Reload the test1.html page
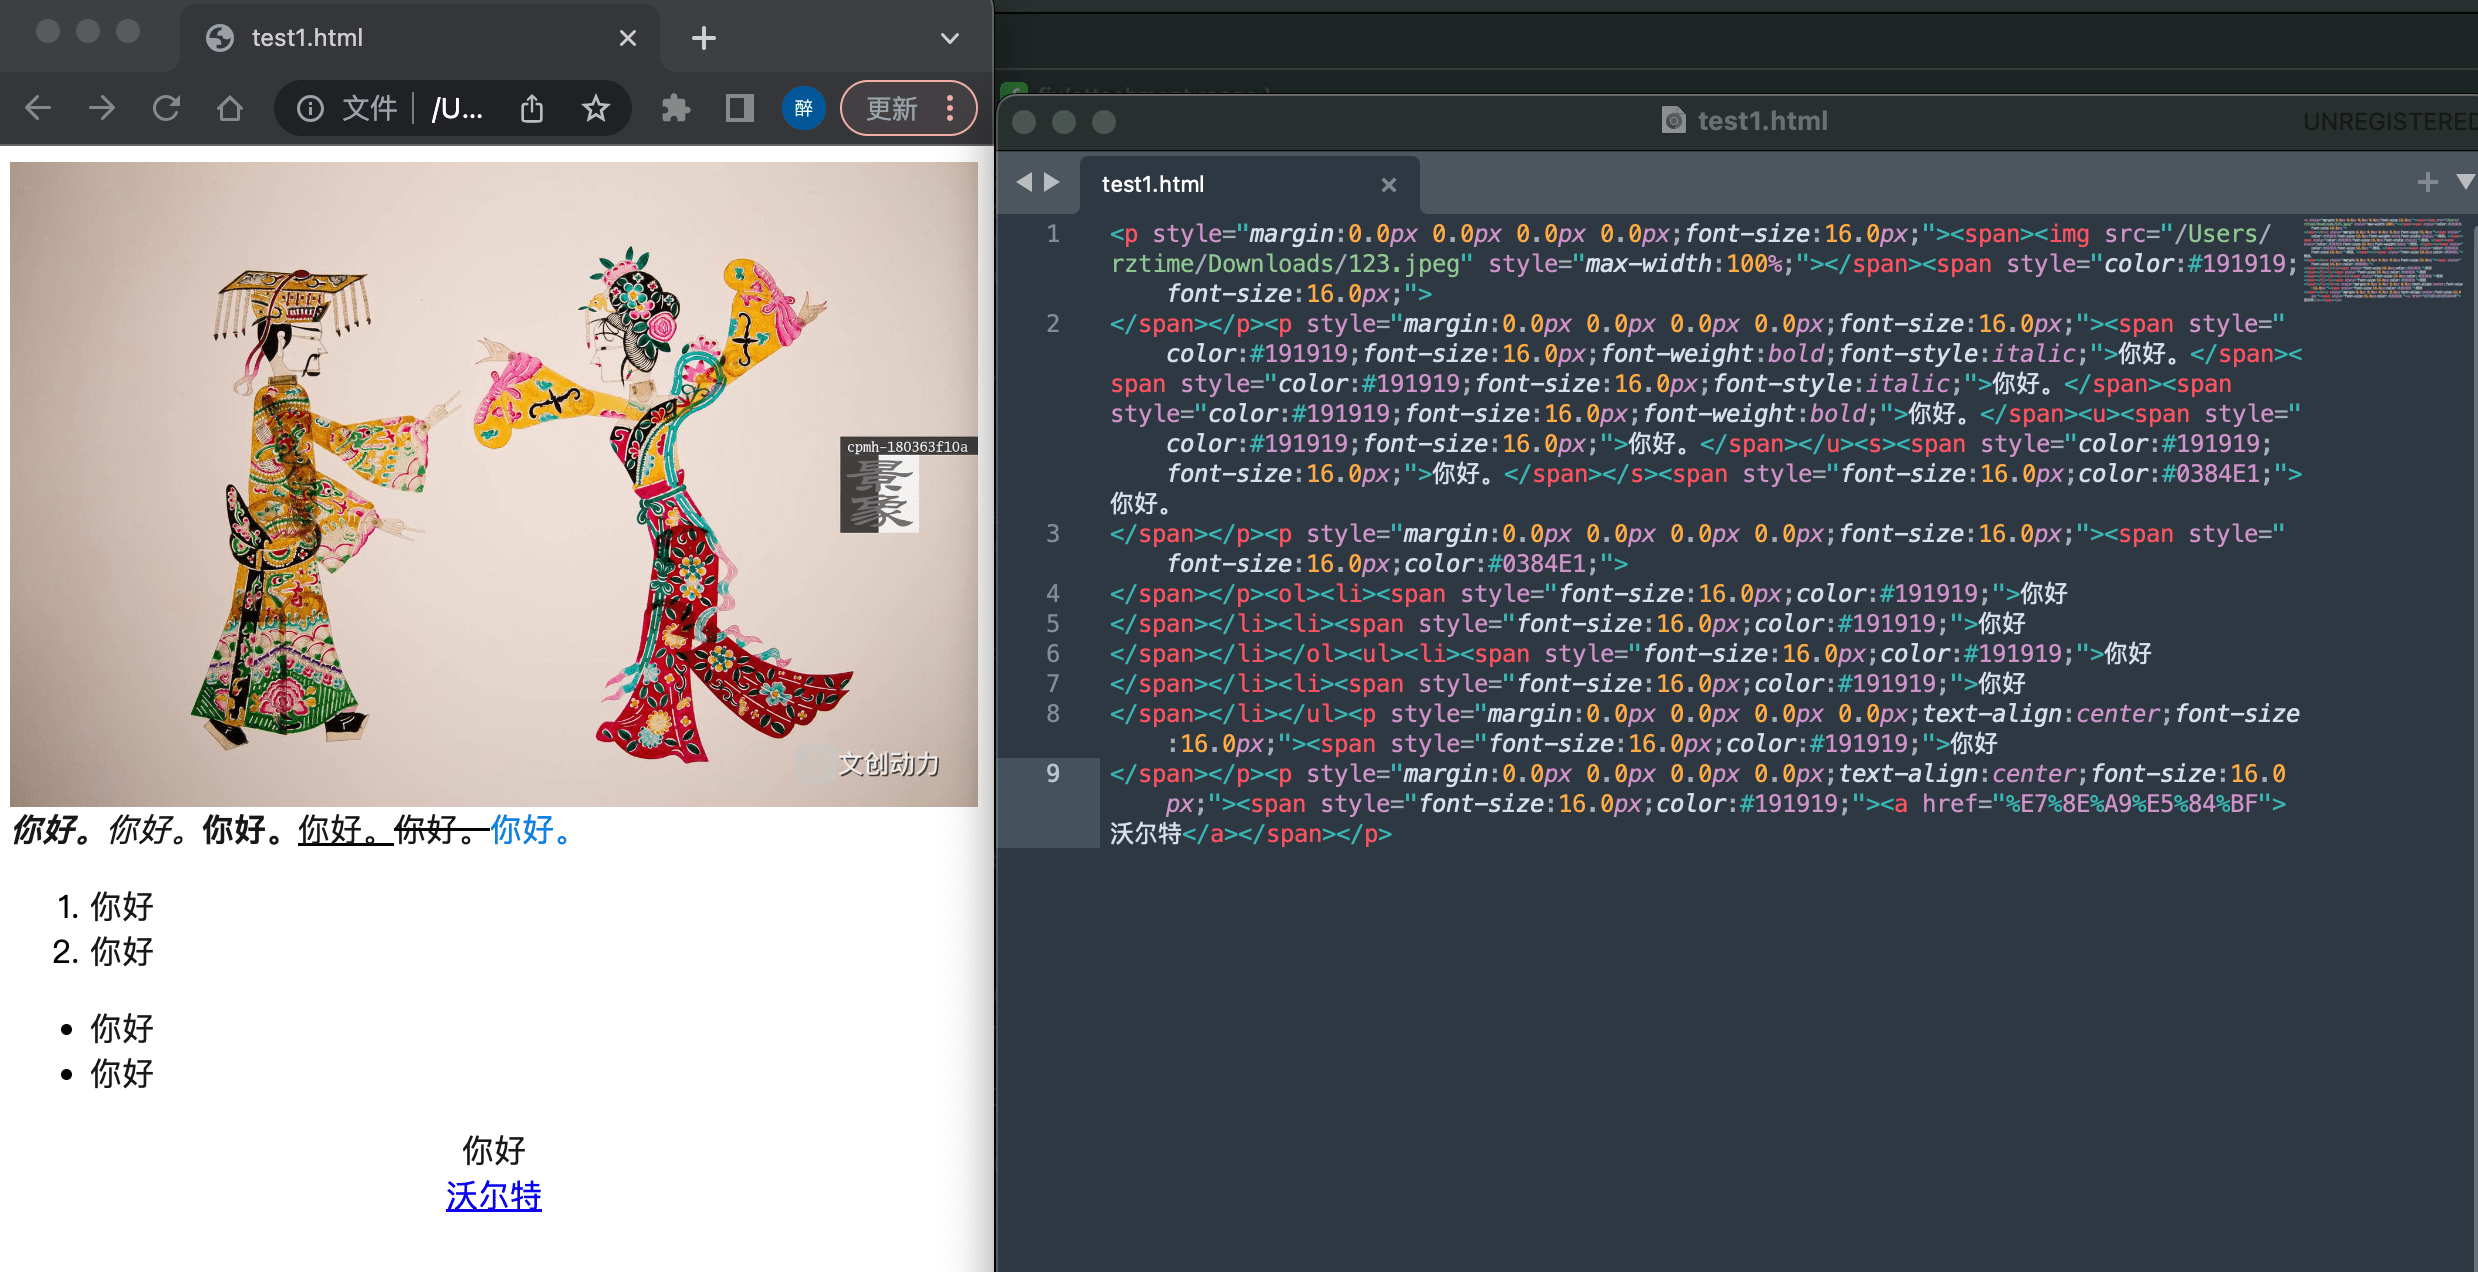This screenshot has height=1272, width=2478. [x=166, y=108]
